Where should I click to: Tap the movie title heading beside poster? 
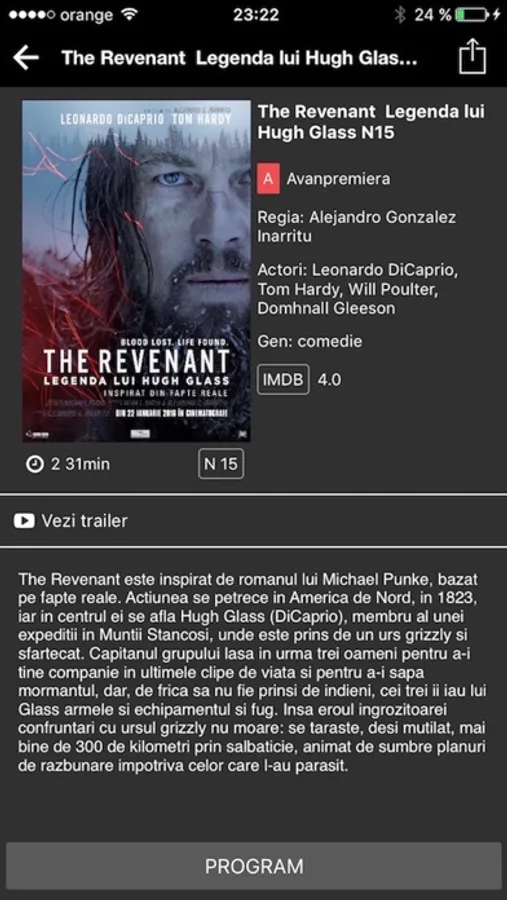coord(371,122)
